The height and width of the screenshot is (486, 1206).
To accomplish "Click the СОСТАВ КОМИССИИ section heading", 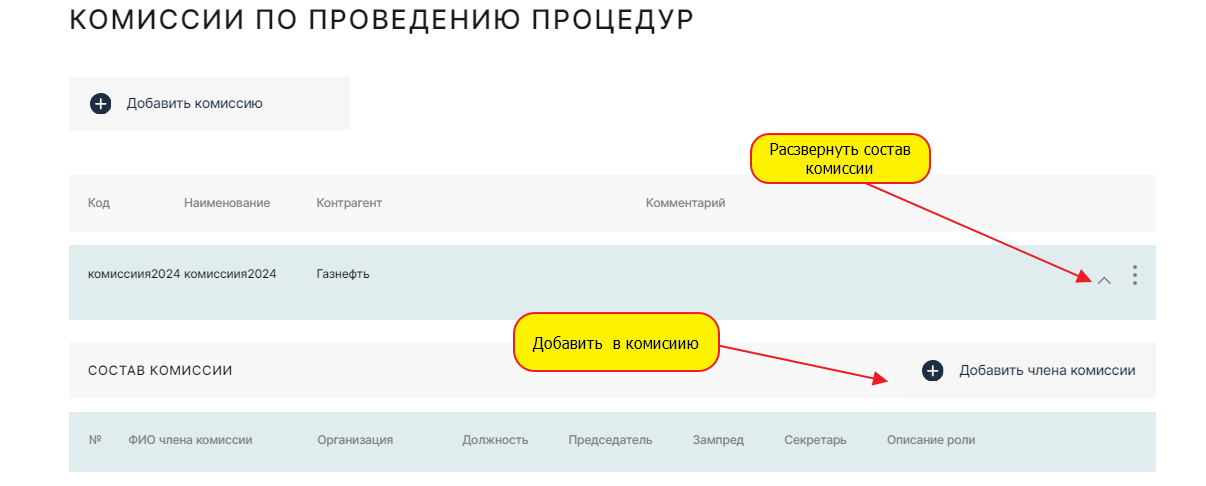I will (x=160, y=371).
